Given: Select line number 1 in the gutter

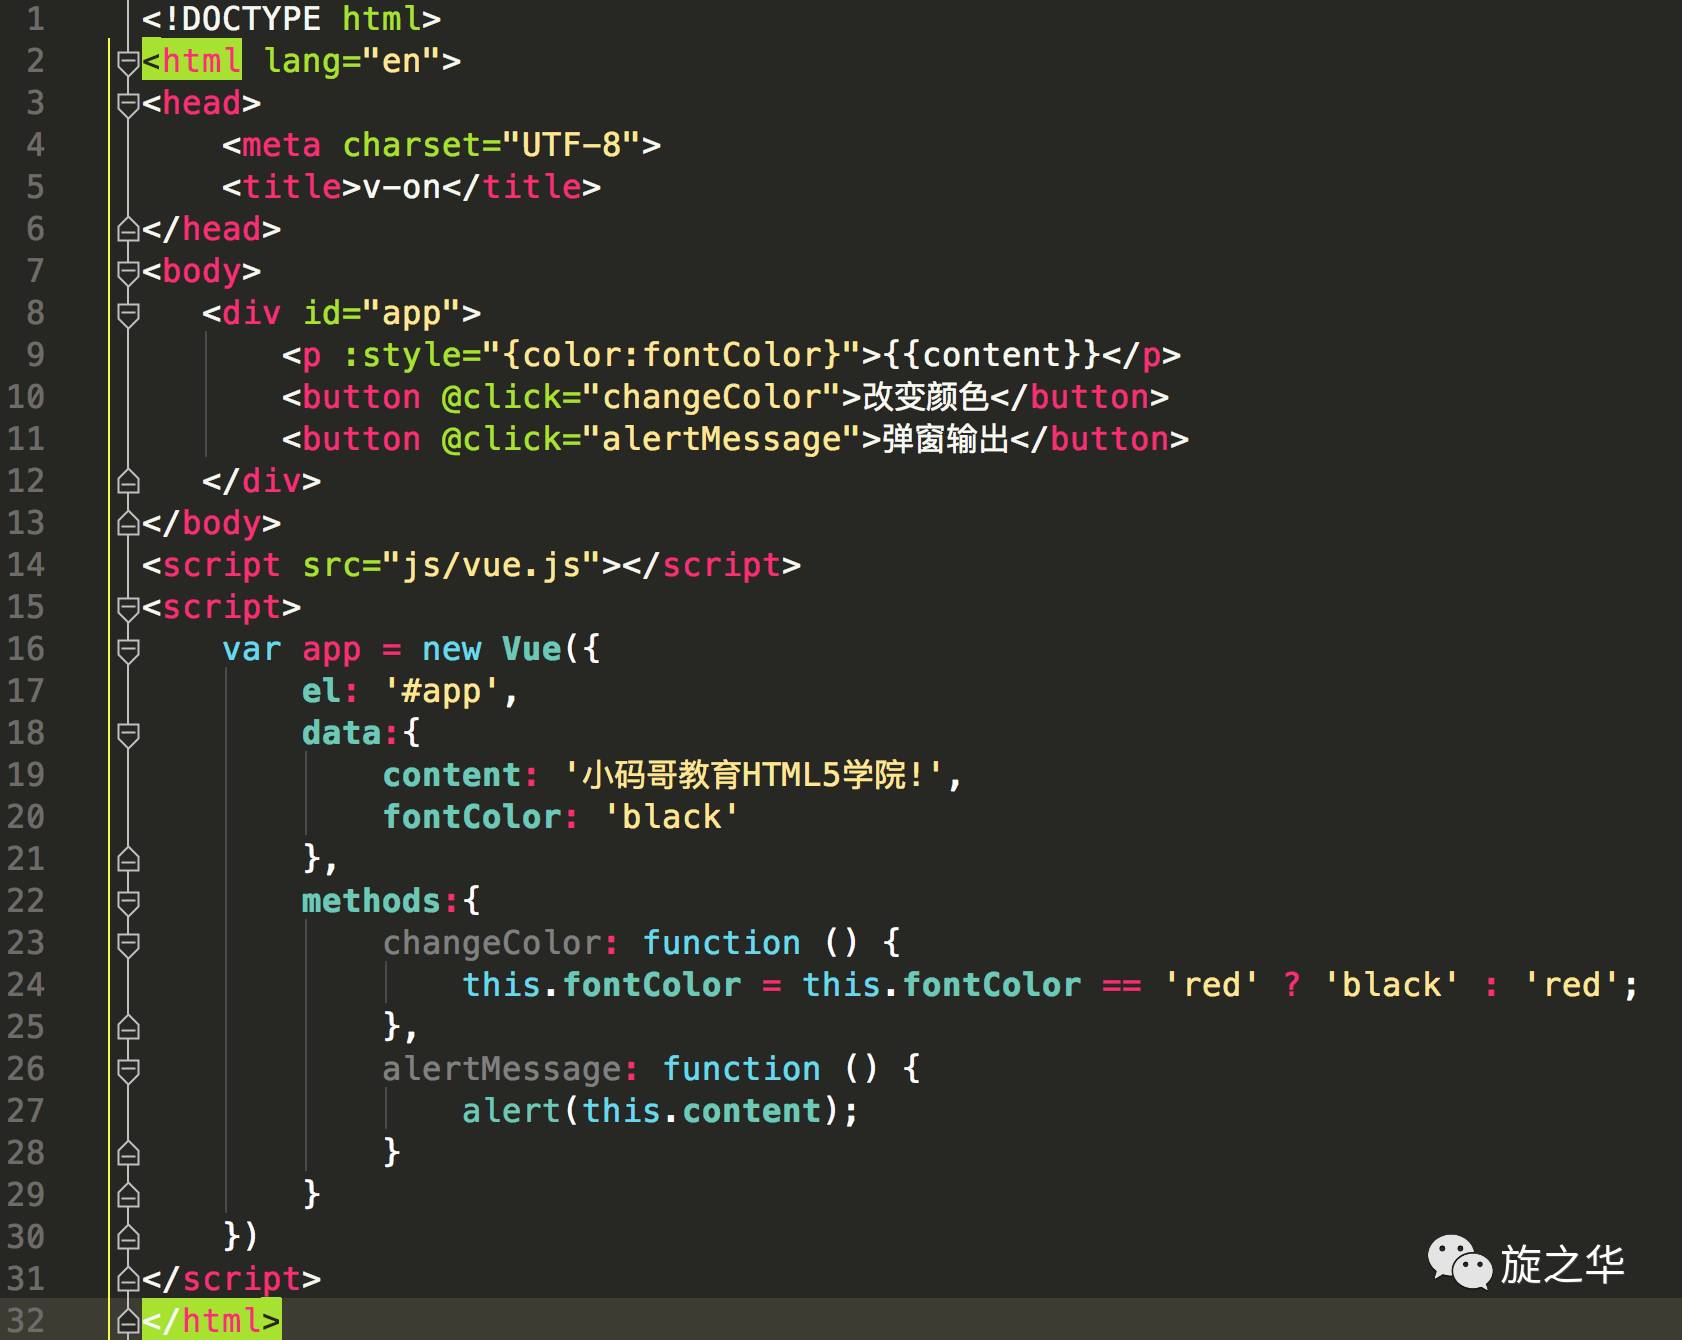Looking at the screenshot, I should point(35,19).
